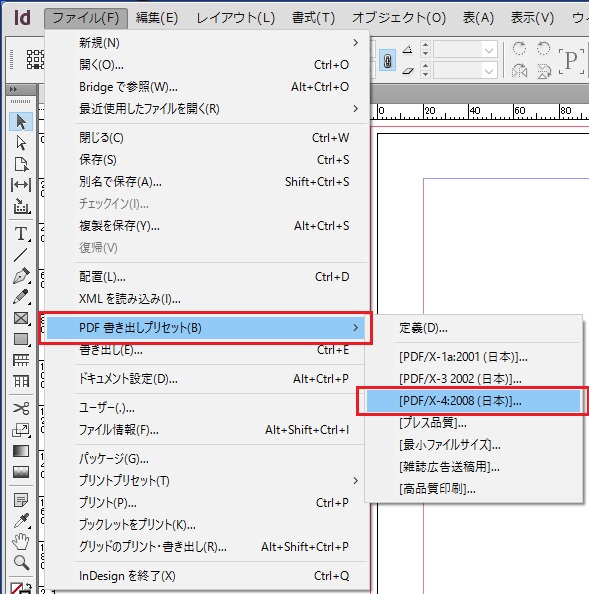Viewport: 589px width, 594px height.
Task: Click the rotate 90° counterclockwise icon
Action: [x=544, y=49]
